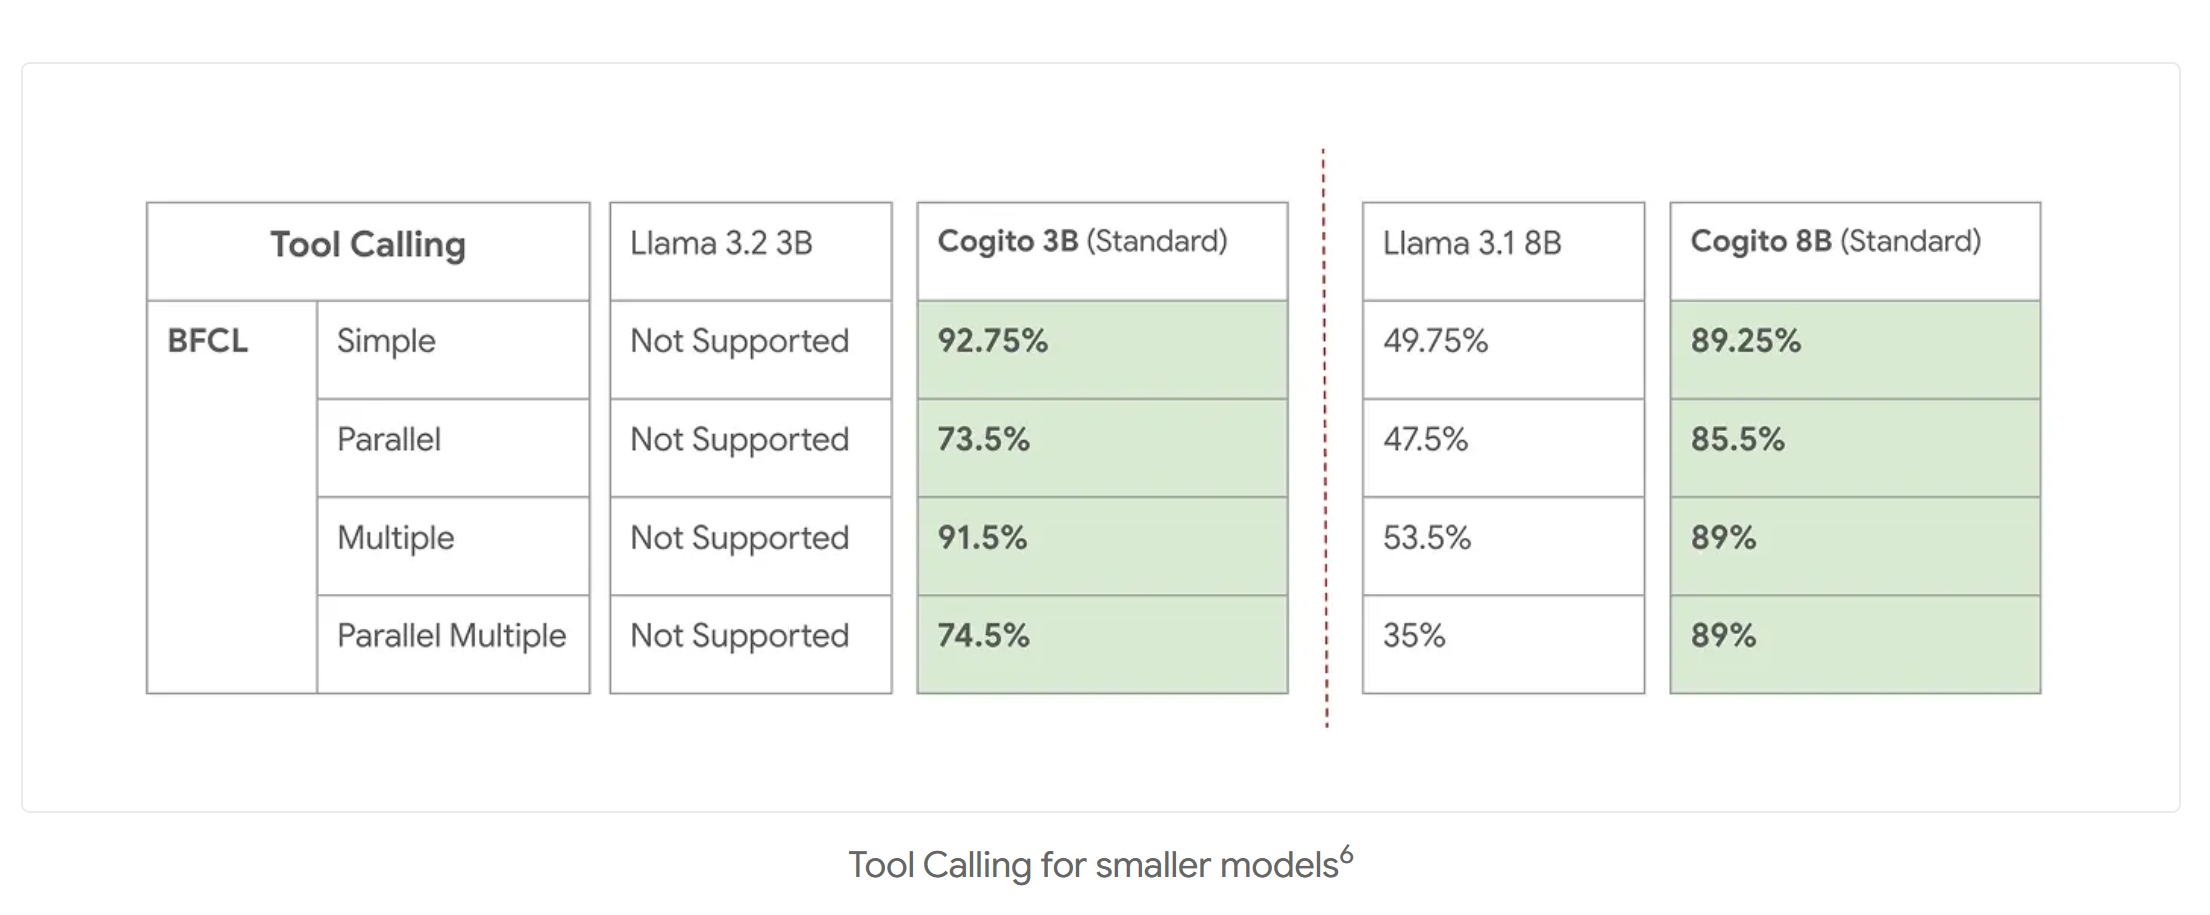Click the Tool Calling table header
Viewport: 2210px width, 915px height.
point(368,251)
